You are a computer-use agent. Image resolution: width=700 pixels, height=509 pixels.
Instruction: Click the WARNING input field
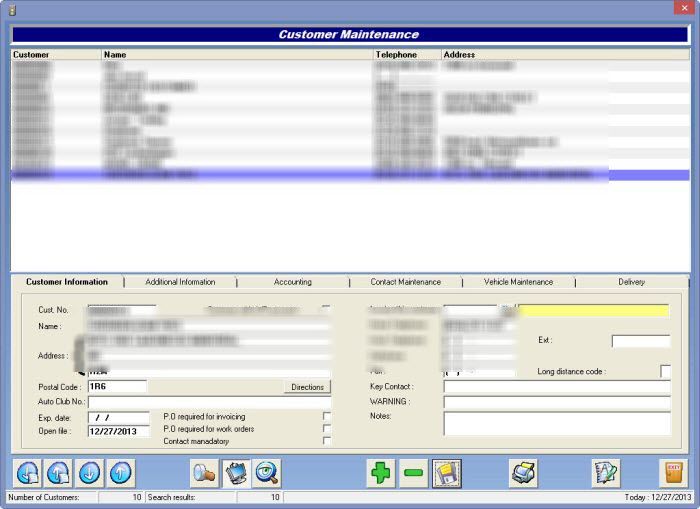pos(557,402)
